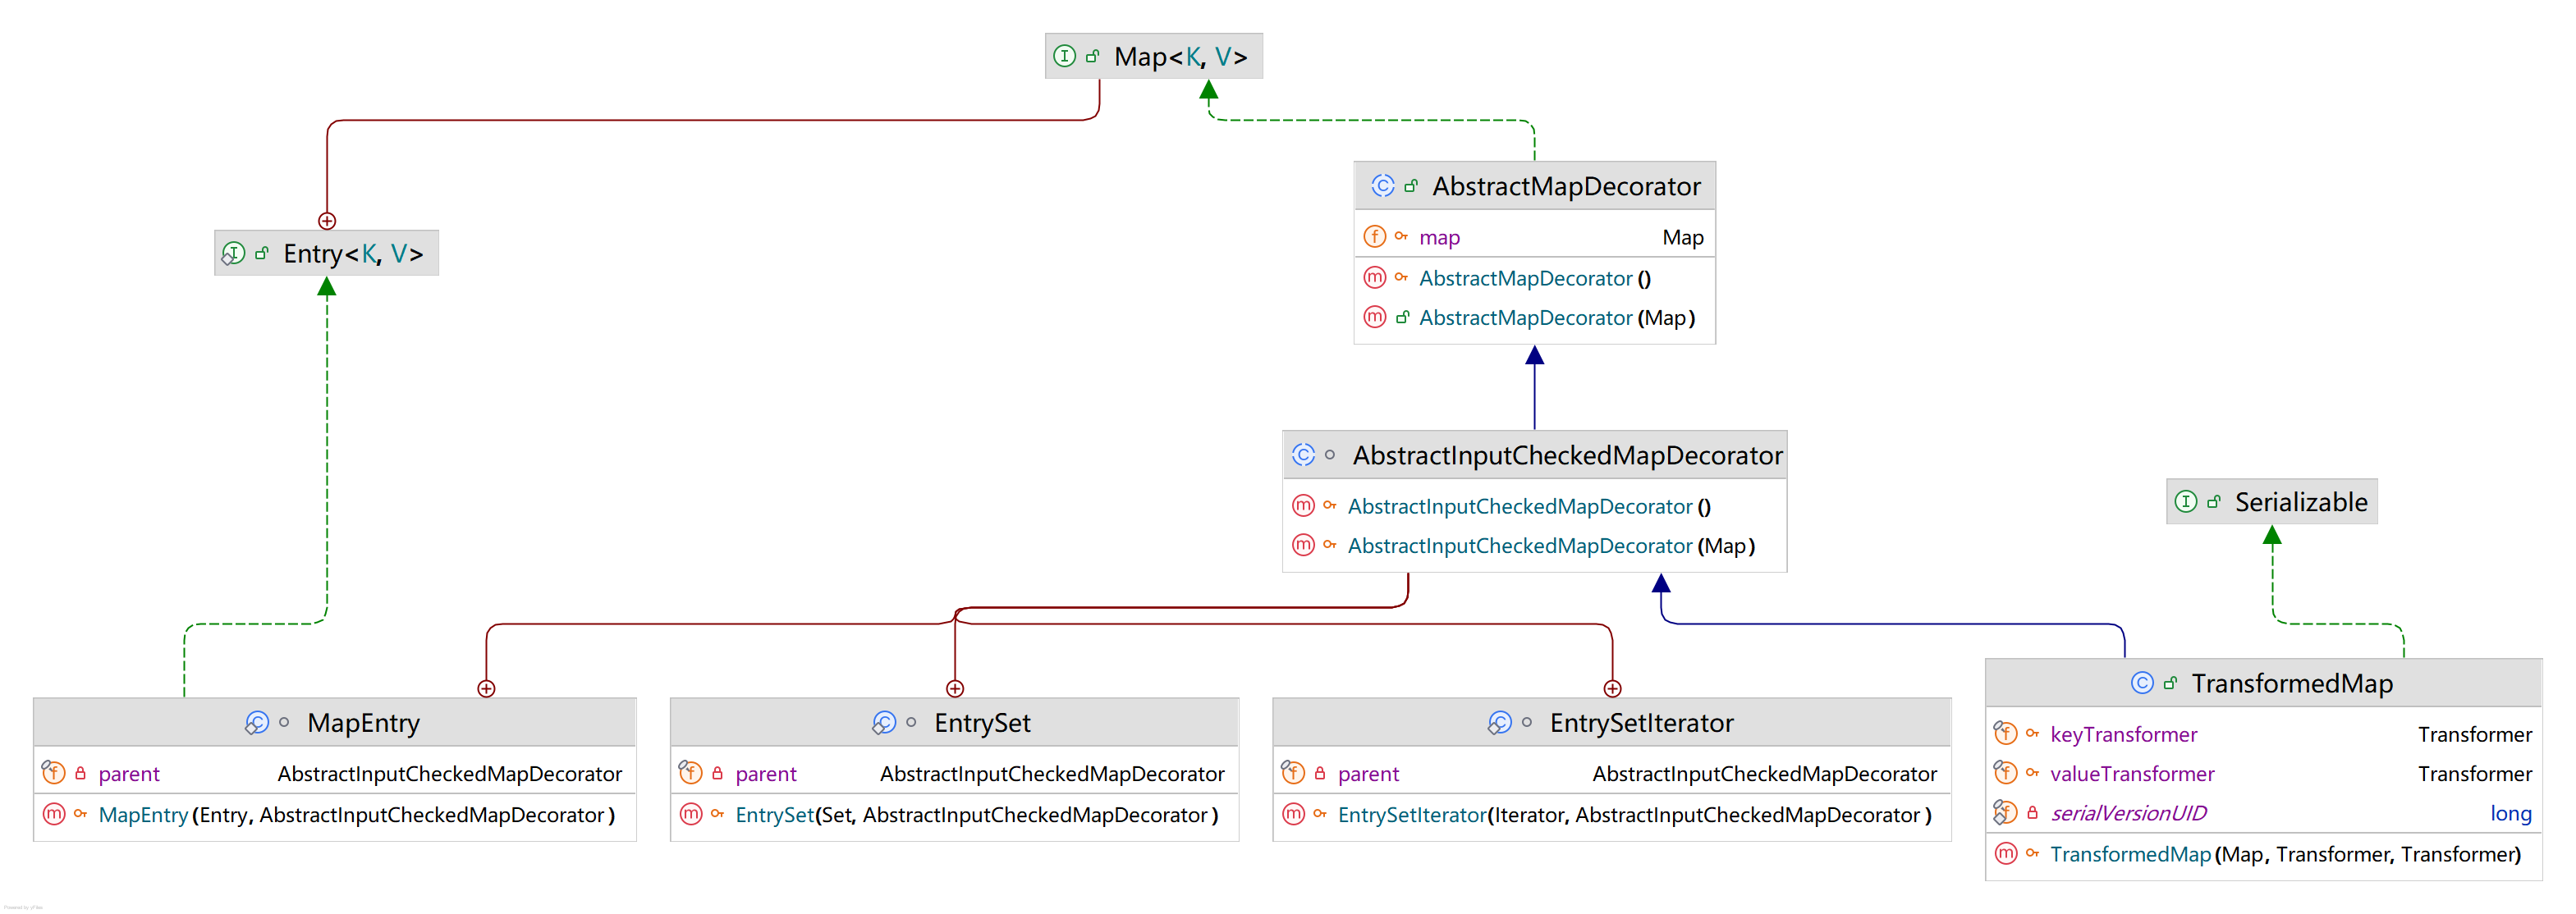Click the inner class icon next to MapEntry
The image size is (2576, 914).
[257, 723]
